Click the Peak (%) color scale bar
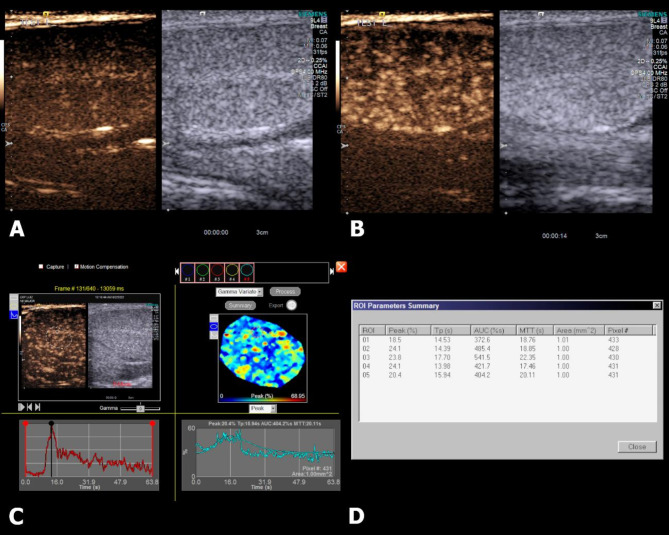The height and width of the screenshot is (535, 669). 262,400
